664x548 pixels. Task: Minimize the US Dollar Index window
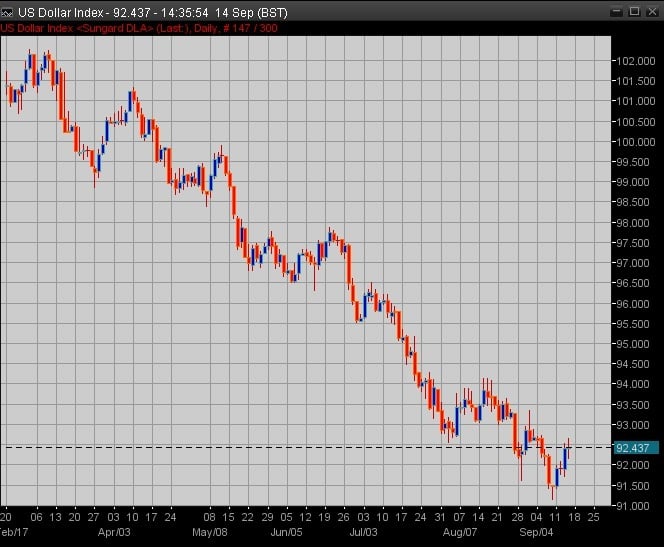pos(615,10)
